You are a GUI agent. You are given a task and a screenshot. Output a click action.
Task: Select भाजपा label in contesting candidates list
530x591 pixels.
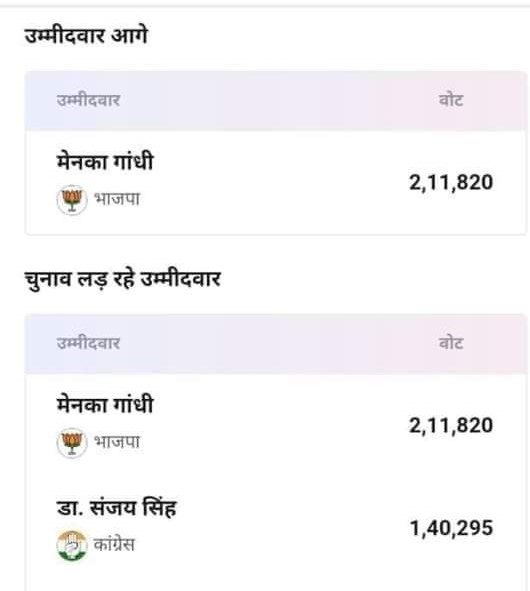click(117, 441)
